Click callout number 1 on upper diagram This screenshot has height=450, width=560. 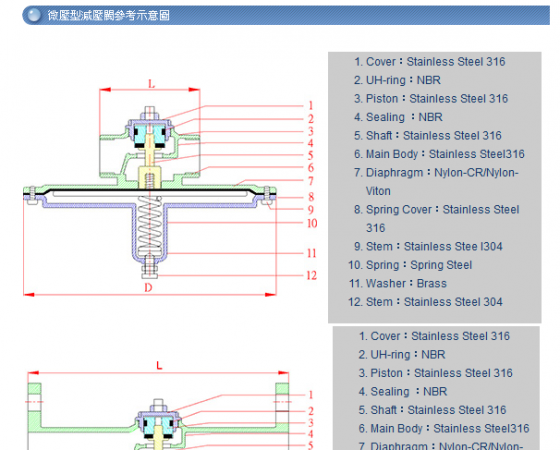point(311,106)
